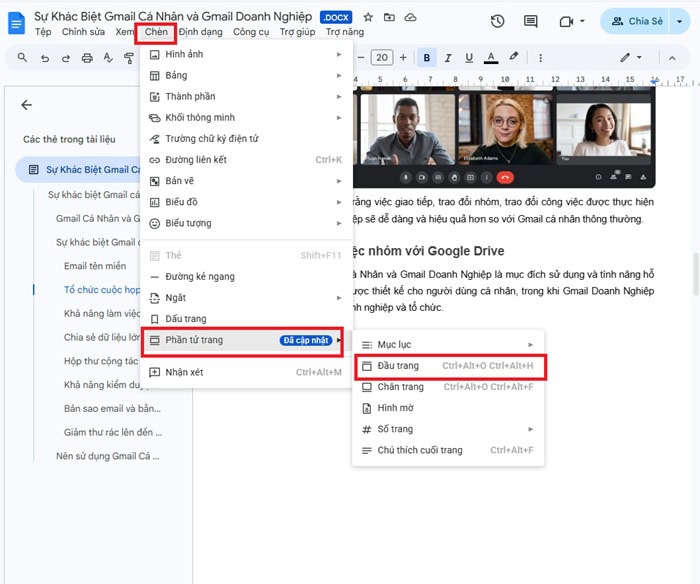Open the text color picker
This screenshot has height=584, width=700.
491,58
